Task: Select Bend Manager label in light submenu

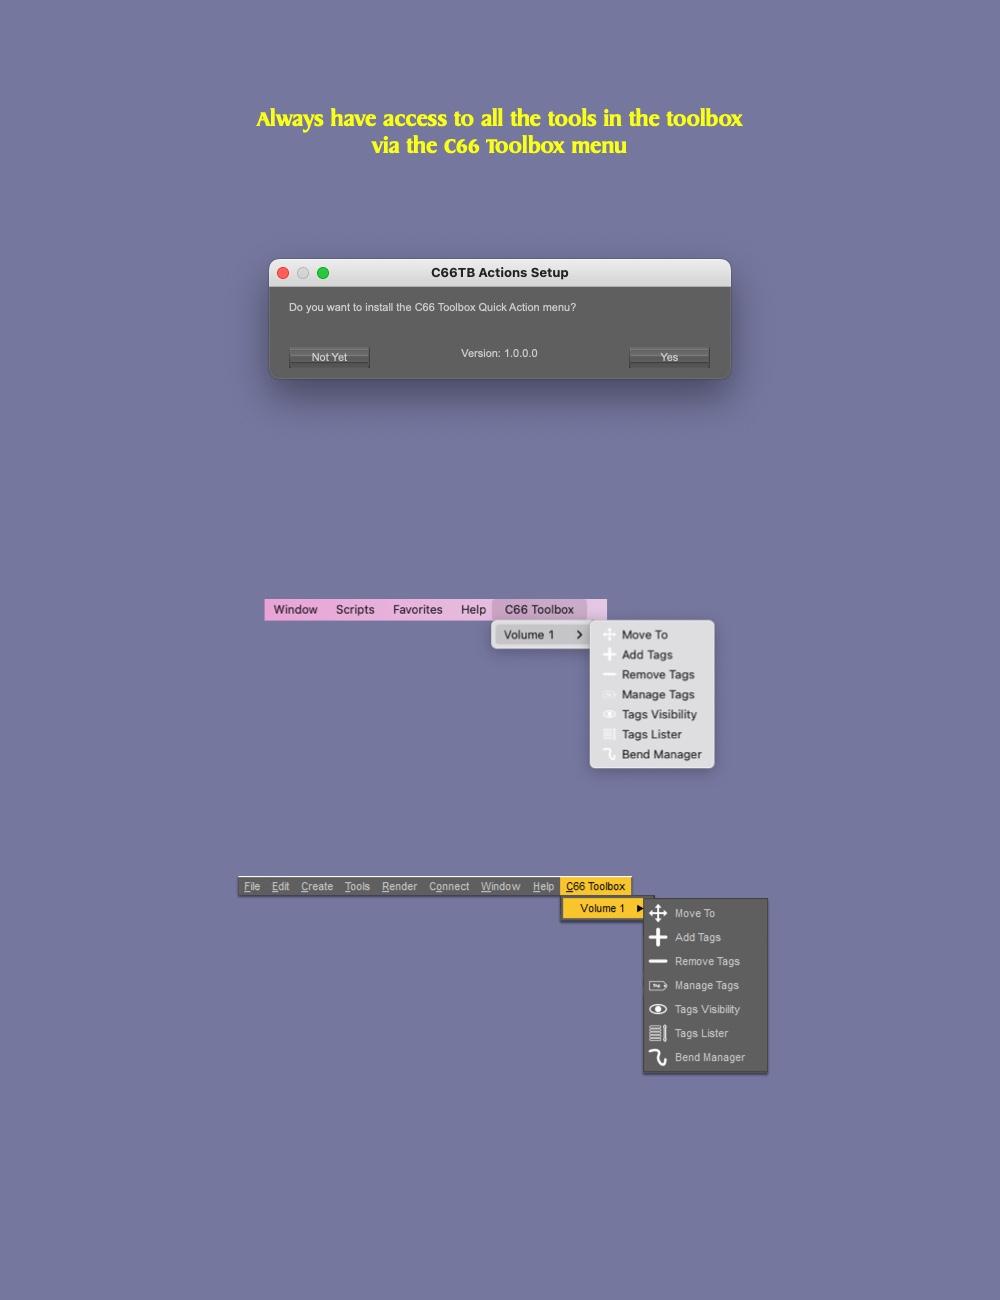Action: click(x=661, y=755)
